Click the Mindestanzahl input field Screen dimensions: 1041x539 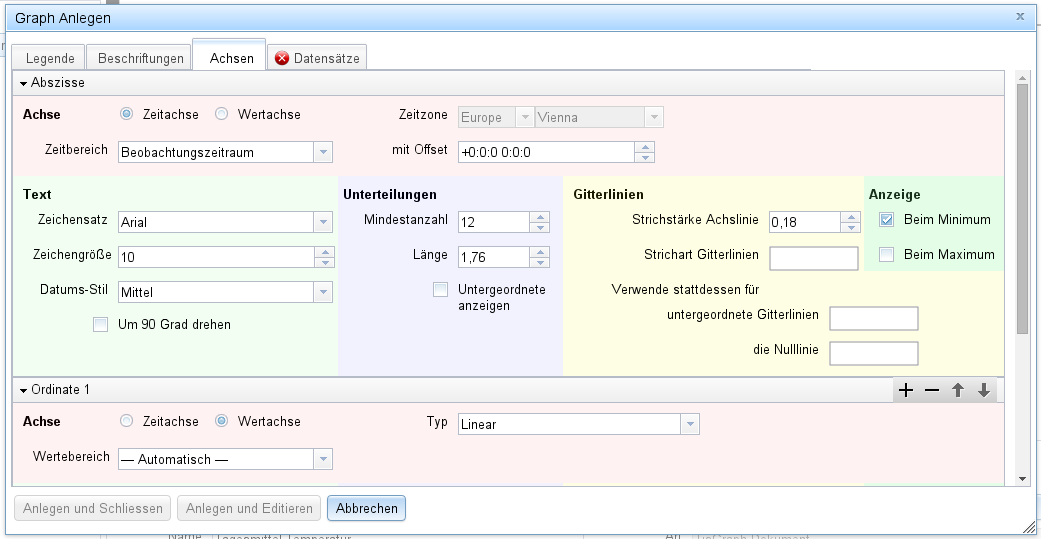(x=494, y=222)
